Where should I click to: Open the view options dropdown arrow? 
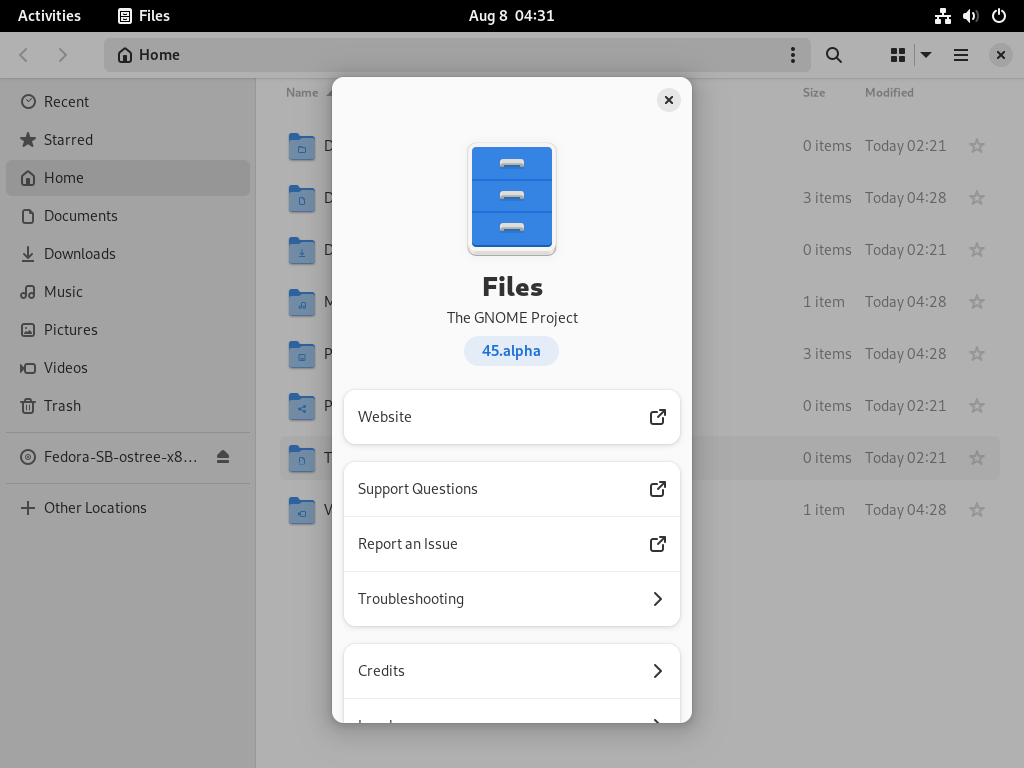926,55
